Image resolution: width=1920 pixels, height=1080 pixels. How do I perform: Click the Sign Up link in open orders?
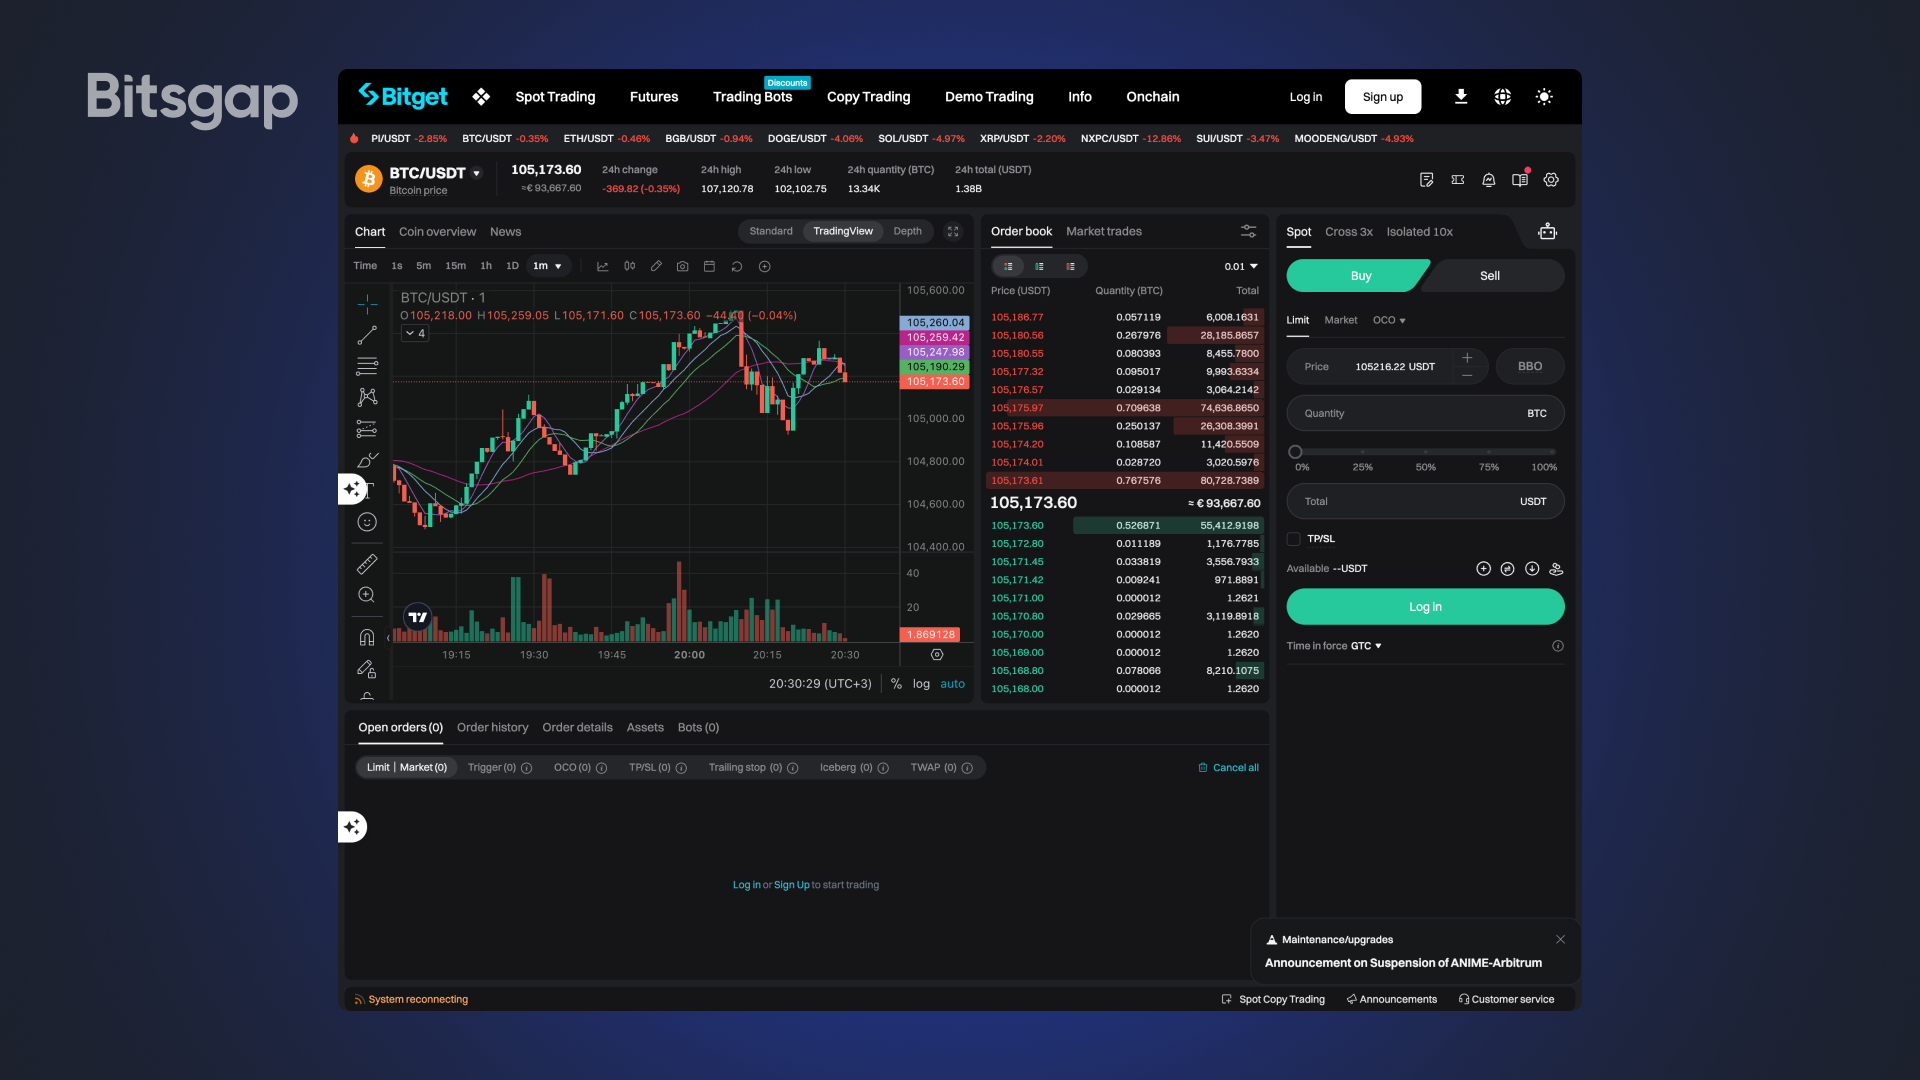point(791,885)
